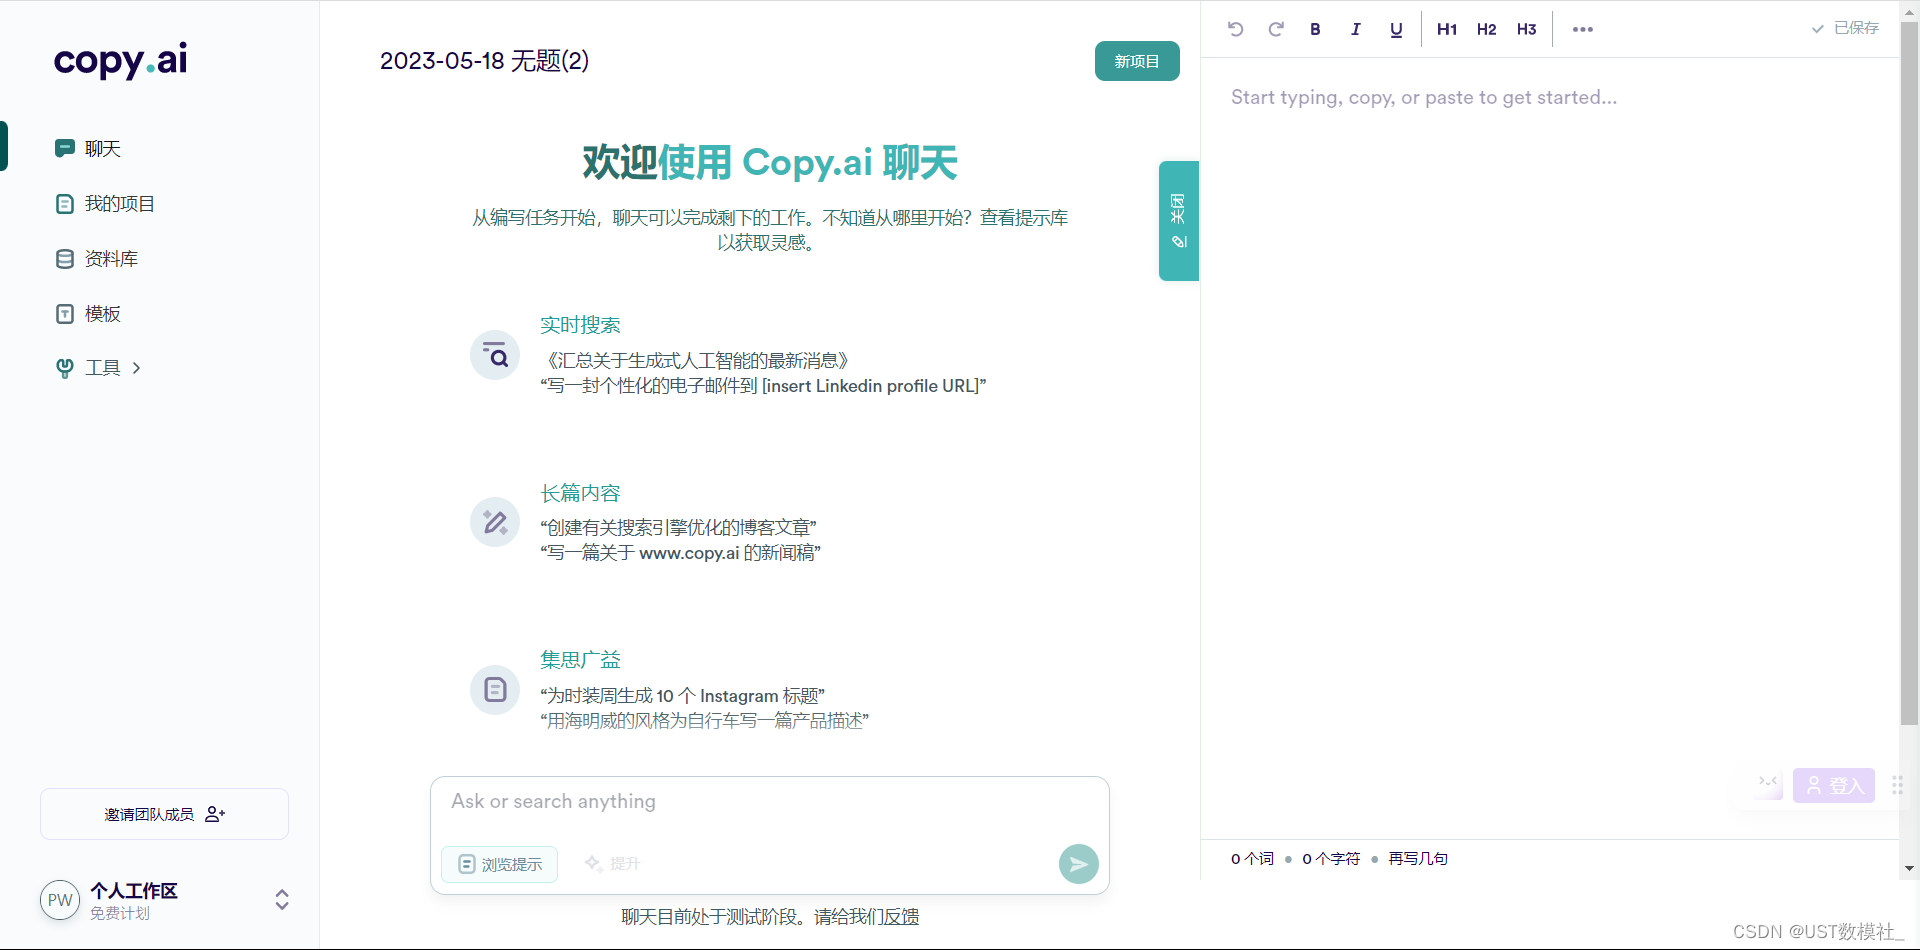
Task: Undo the last editor action
Action: click(x=1235, y=29)
